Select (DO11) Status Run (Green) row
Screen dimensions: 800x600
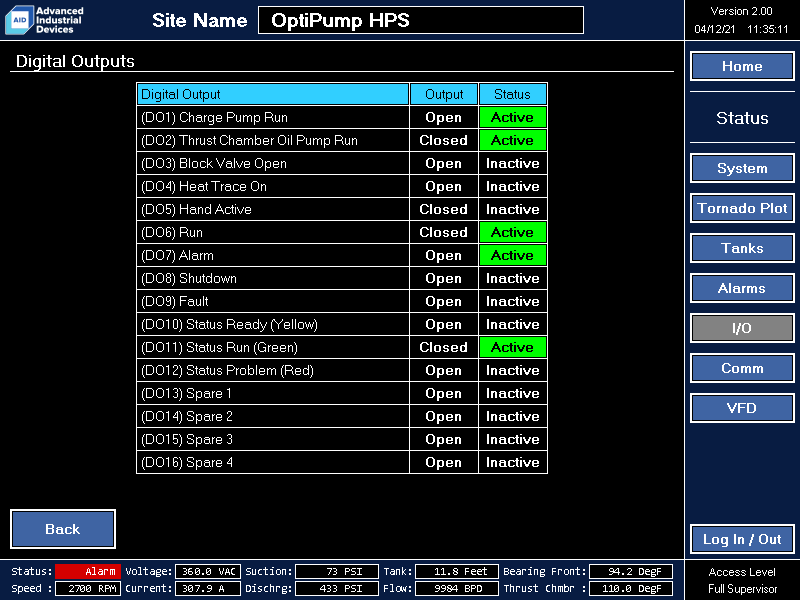tap(342, 347)
